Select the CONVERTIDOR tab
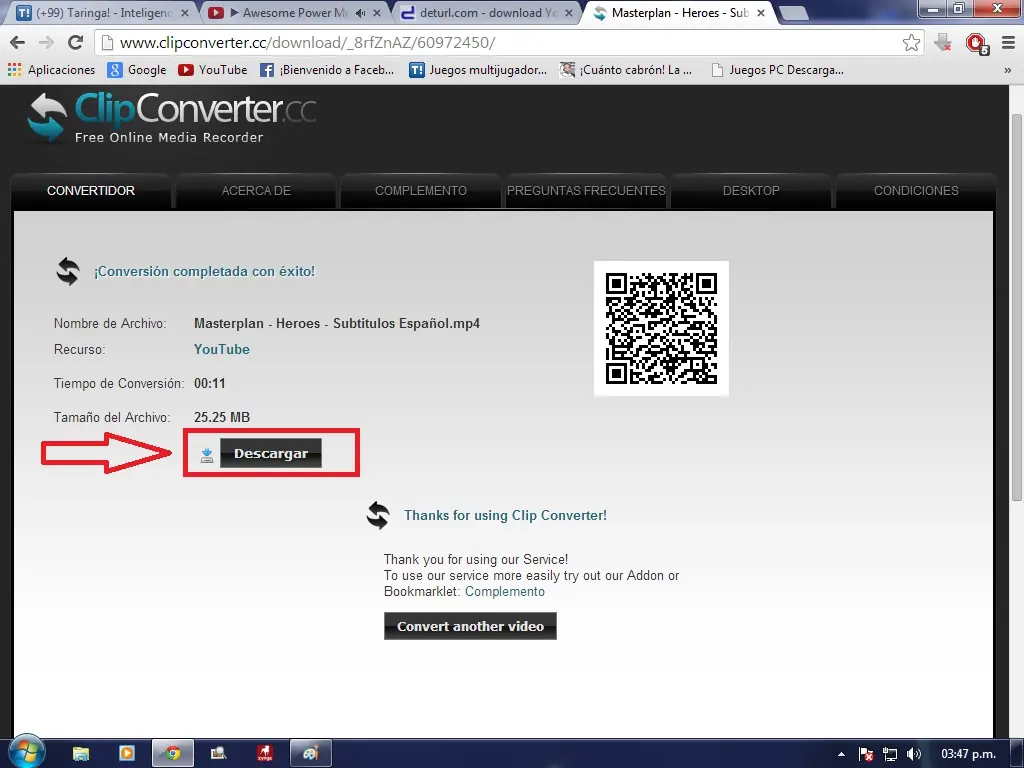Image resolution: width=1024 pixels, height=768 pixels. click(x=91, y=191)
